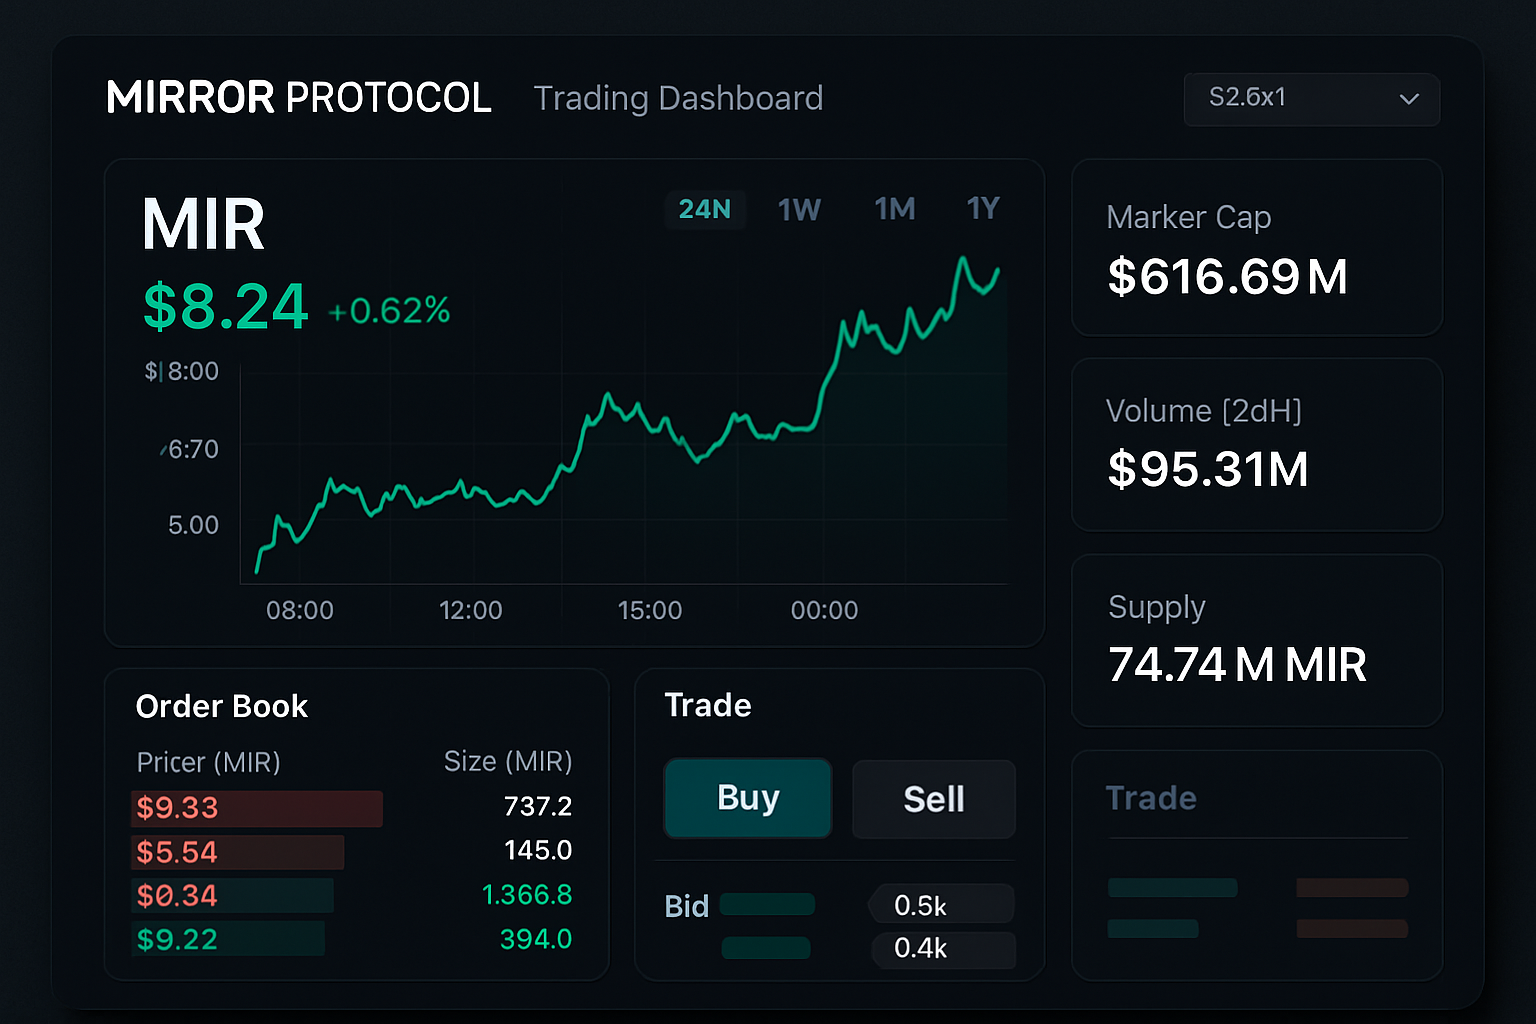Viewport: 1536px width, 1024px height.
Task: Open the lower Trade panel
Action: pos(1256,866)
